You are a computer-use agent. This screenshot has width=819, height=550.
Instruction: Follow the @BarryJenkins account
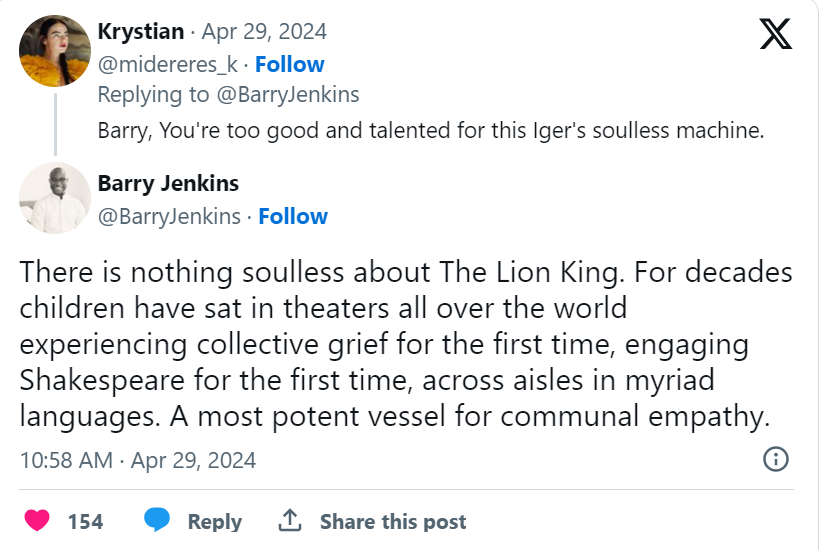pyautogui.click(x=293, y=216)
